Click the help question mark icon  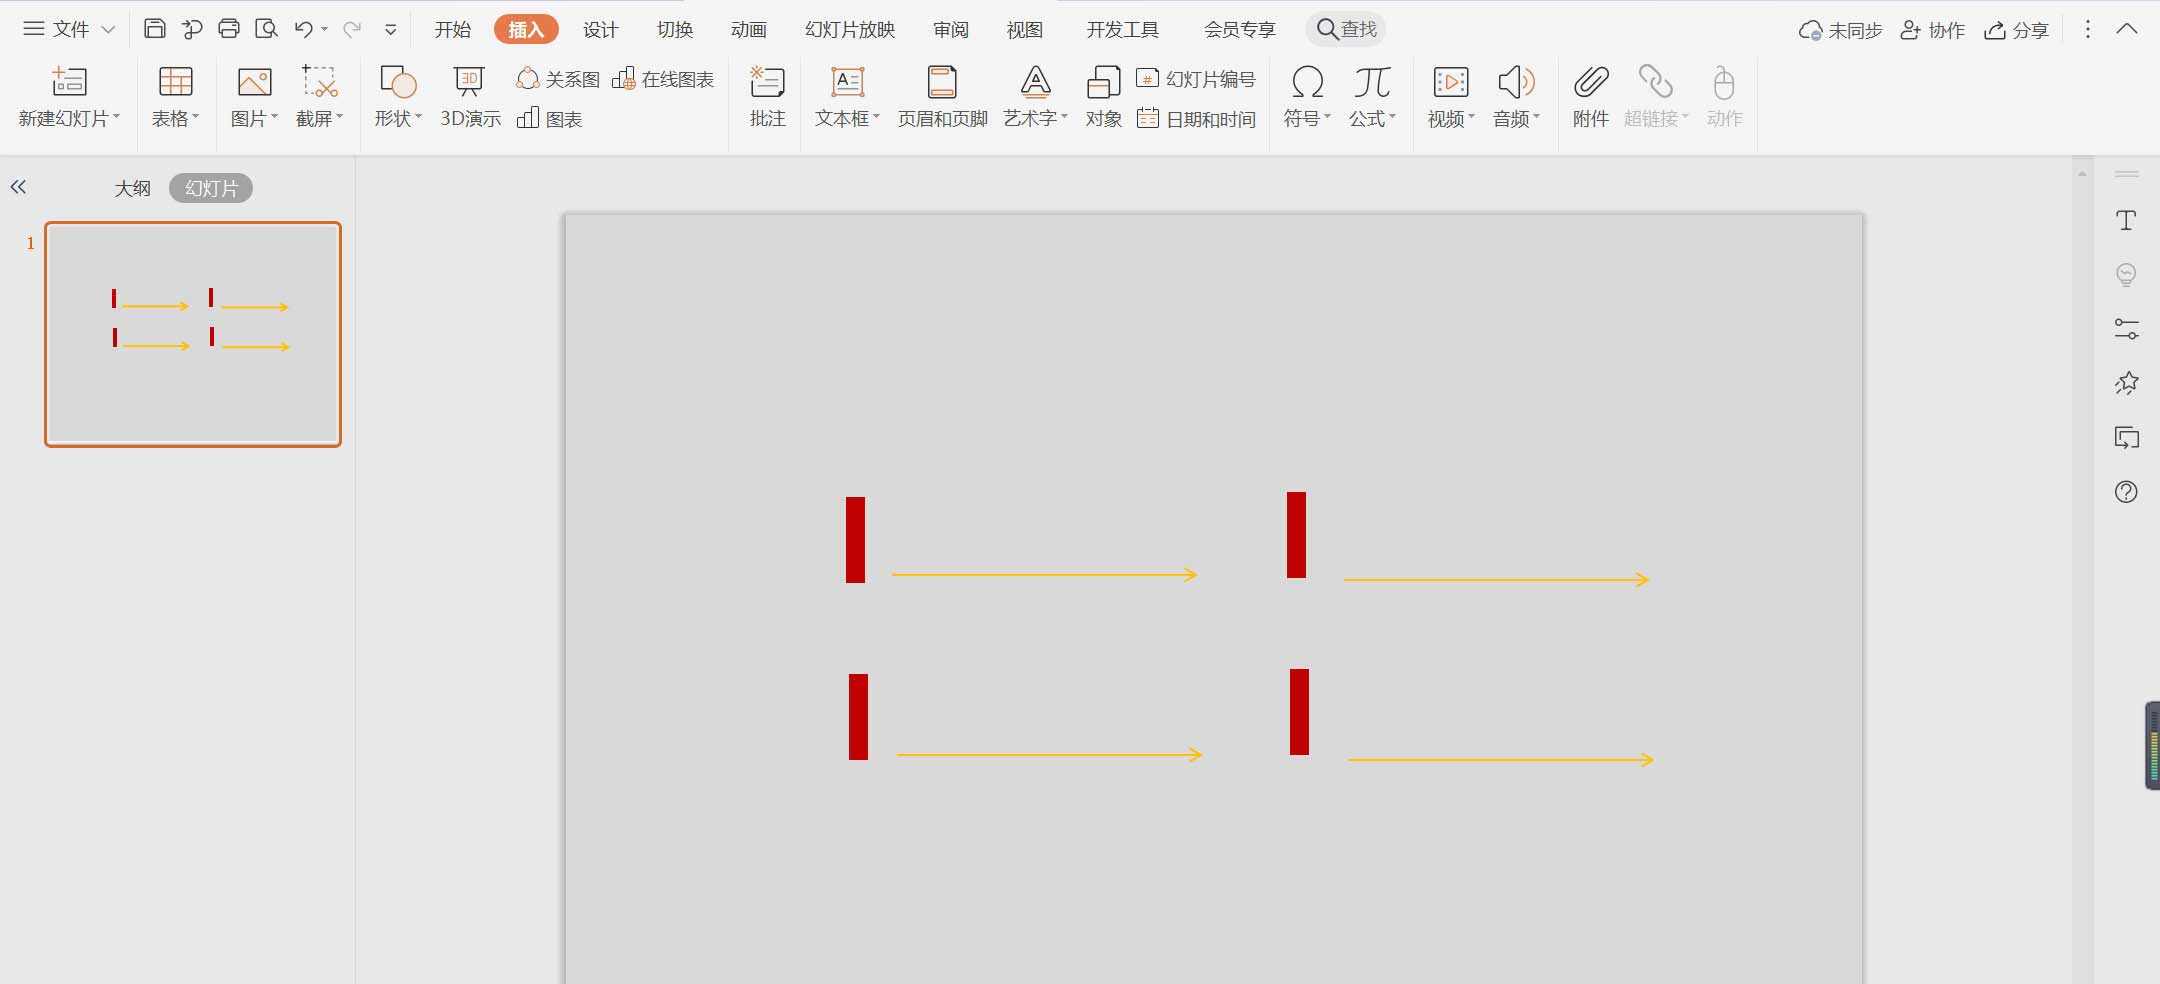pos(2126,492)
